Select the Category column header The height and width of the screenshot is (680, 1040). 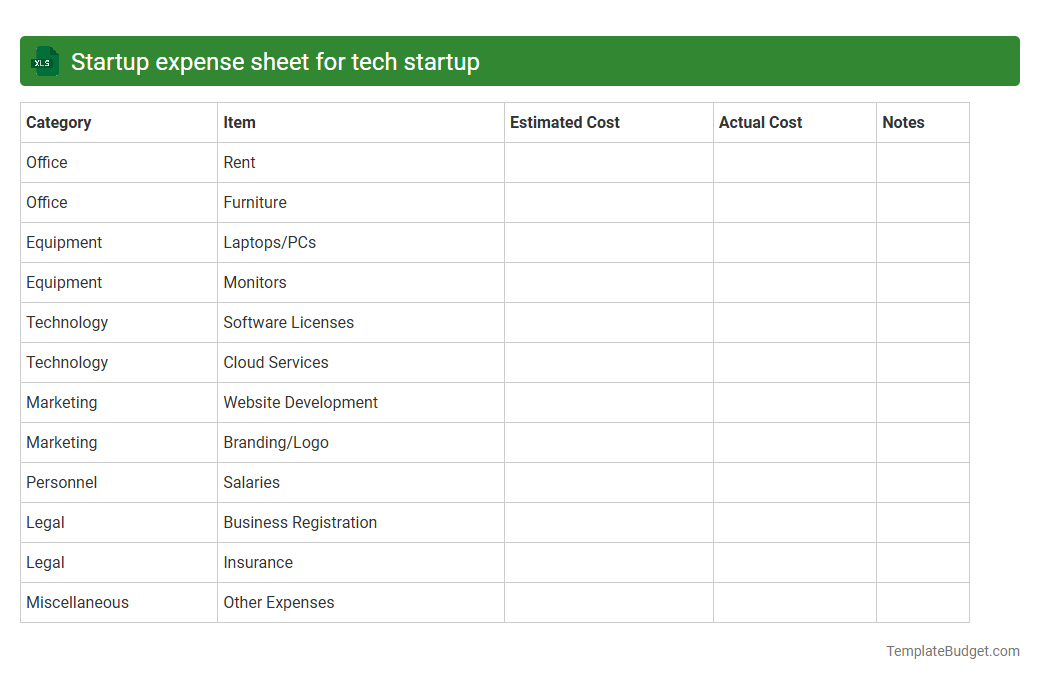(x=59, y=122)
